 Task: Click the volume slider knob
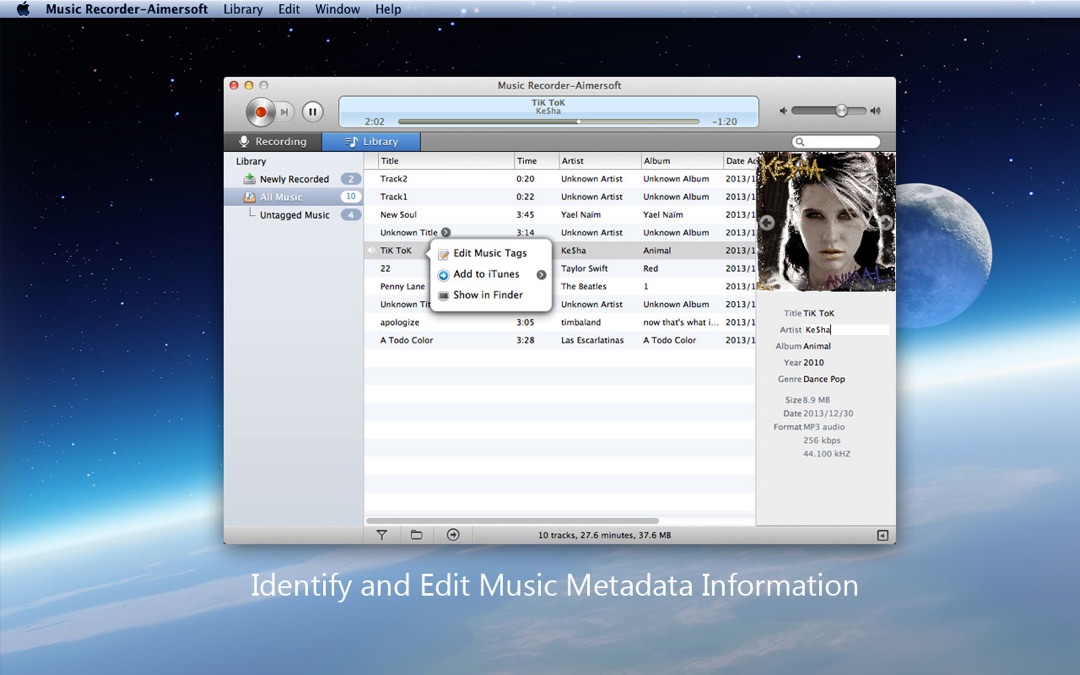coord(842,111)
